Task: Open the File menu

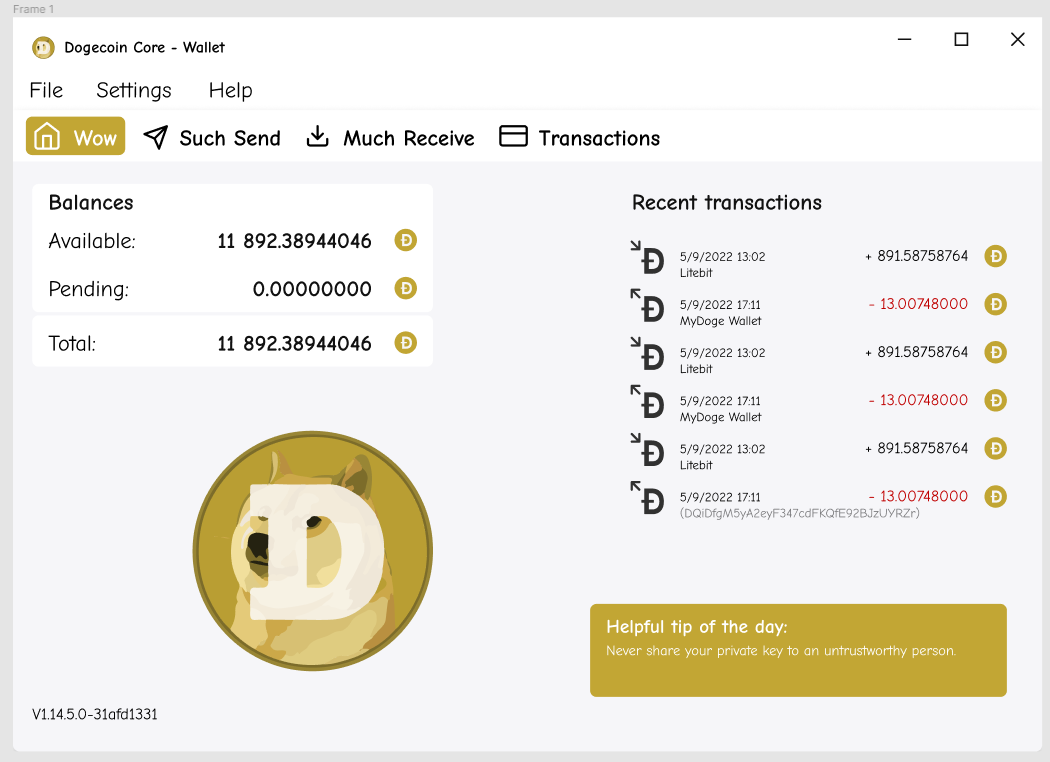Action: click(46, 90)
